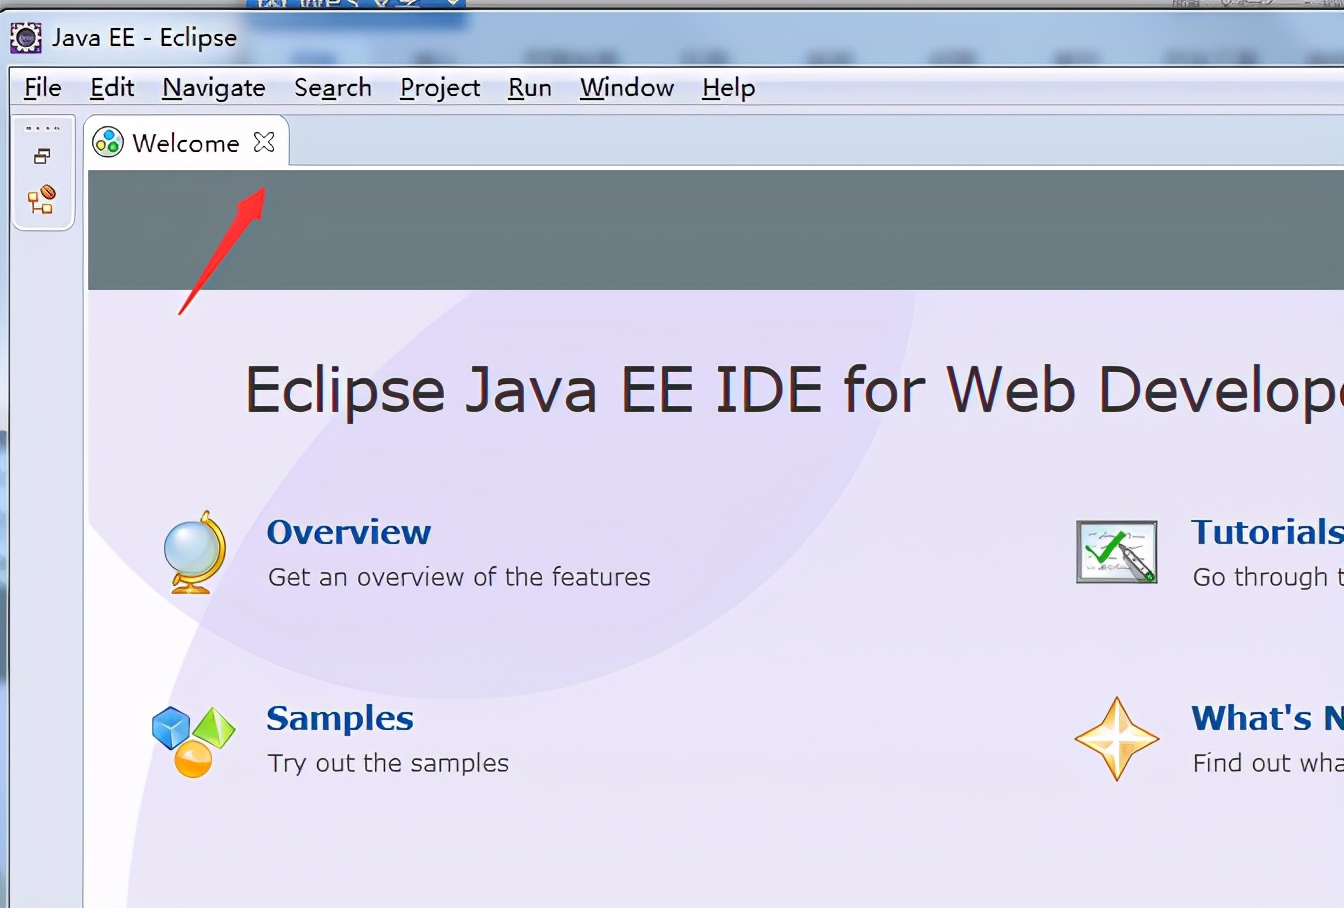The width and height of the screenshot is (1344, 908).
Task: Open the Search menu
Action: coord(333,88)
